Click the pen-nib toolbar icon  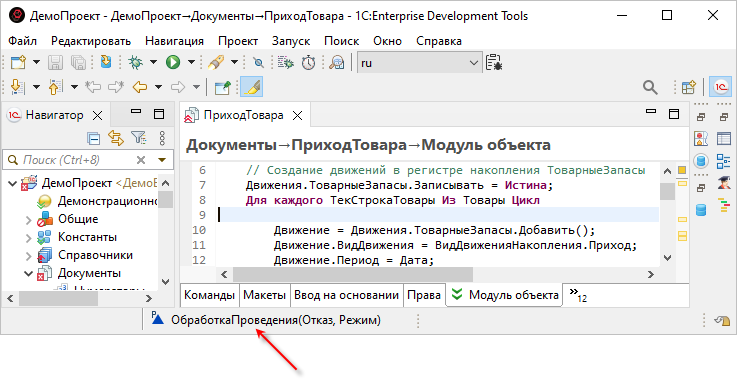[216, 62]
